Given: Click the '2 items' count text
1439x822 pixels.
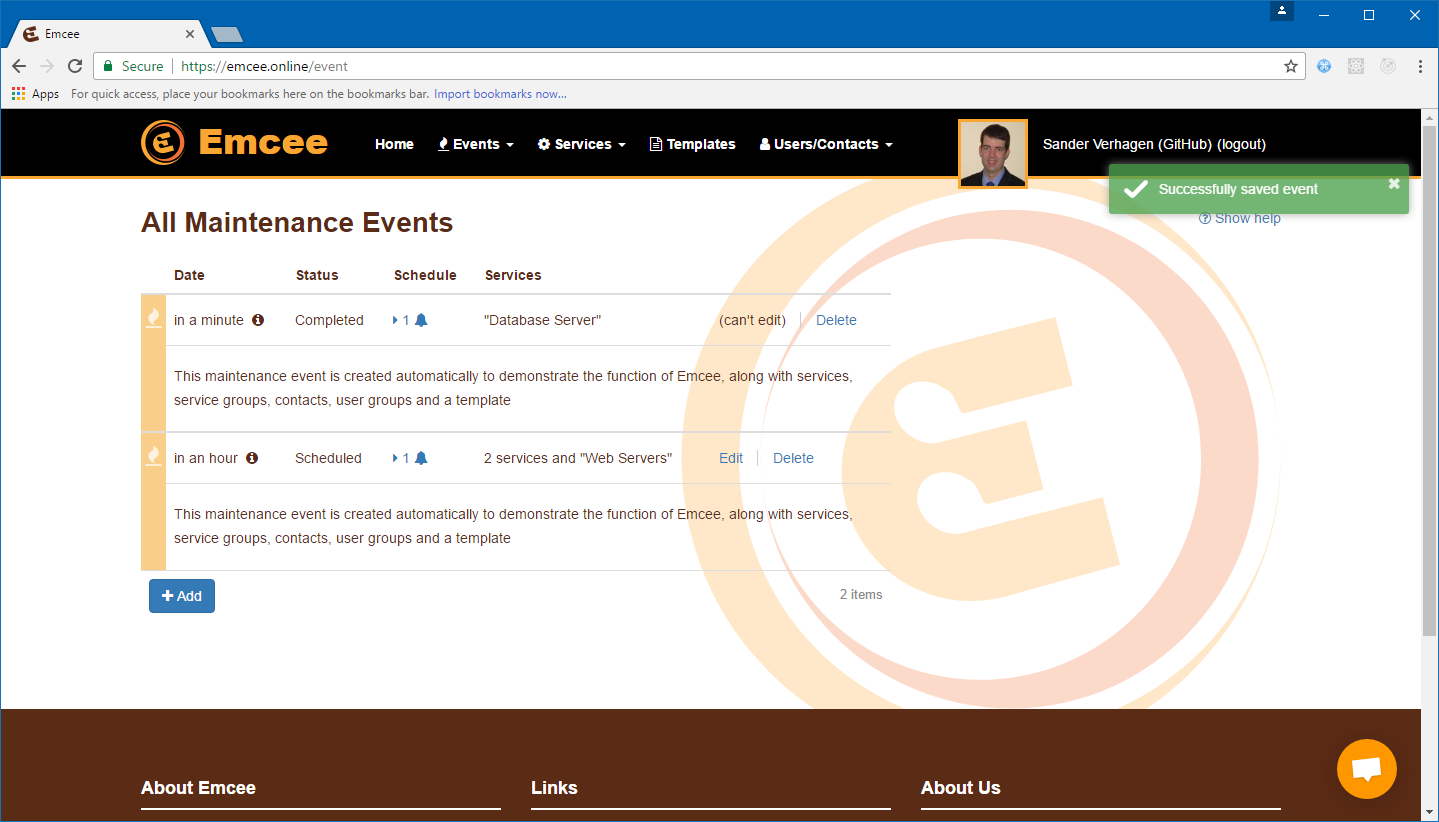Looking at the screenshot, I should pyautogui.click(x=861, y=594).
